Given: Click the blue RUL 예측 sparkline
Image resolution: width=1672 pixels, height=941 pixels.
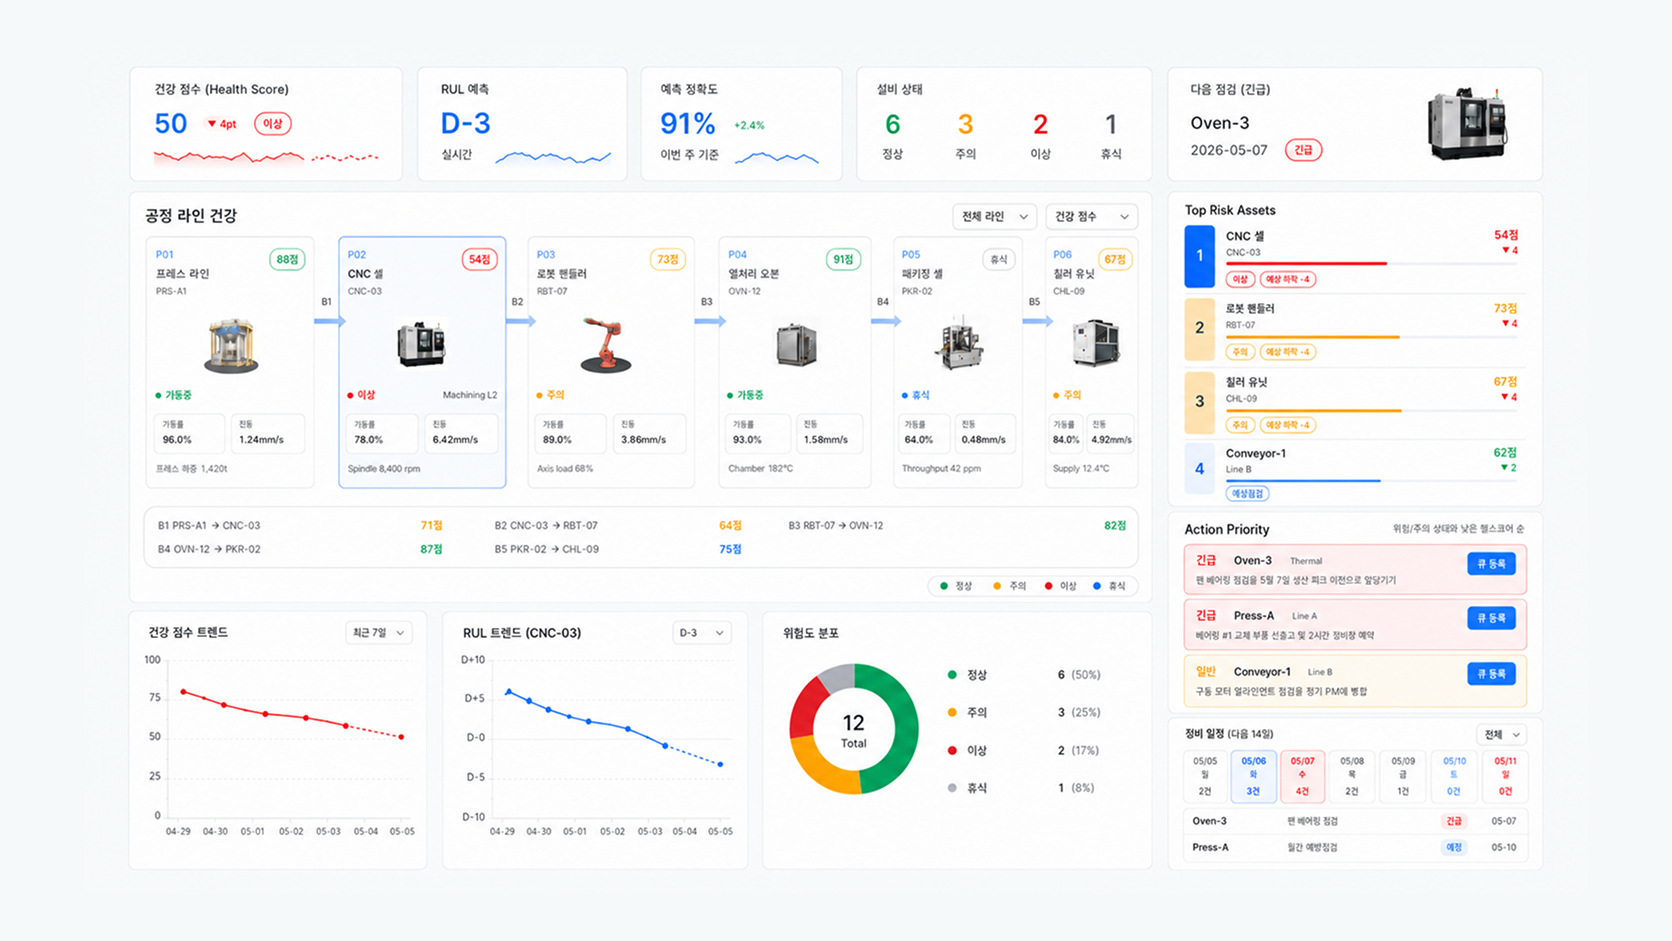Looking at the screenshot, I should coord(553,157).
